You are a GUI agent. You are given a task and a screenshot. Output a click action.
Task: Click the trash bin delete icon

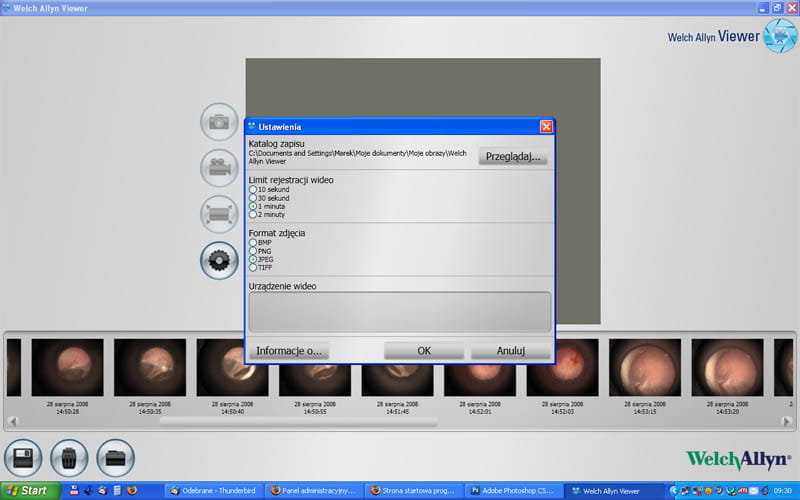[69, 458]
